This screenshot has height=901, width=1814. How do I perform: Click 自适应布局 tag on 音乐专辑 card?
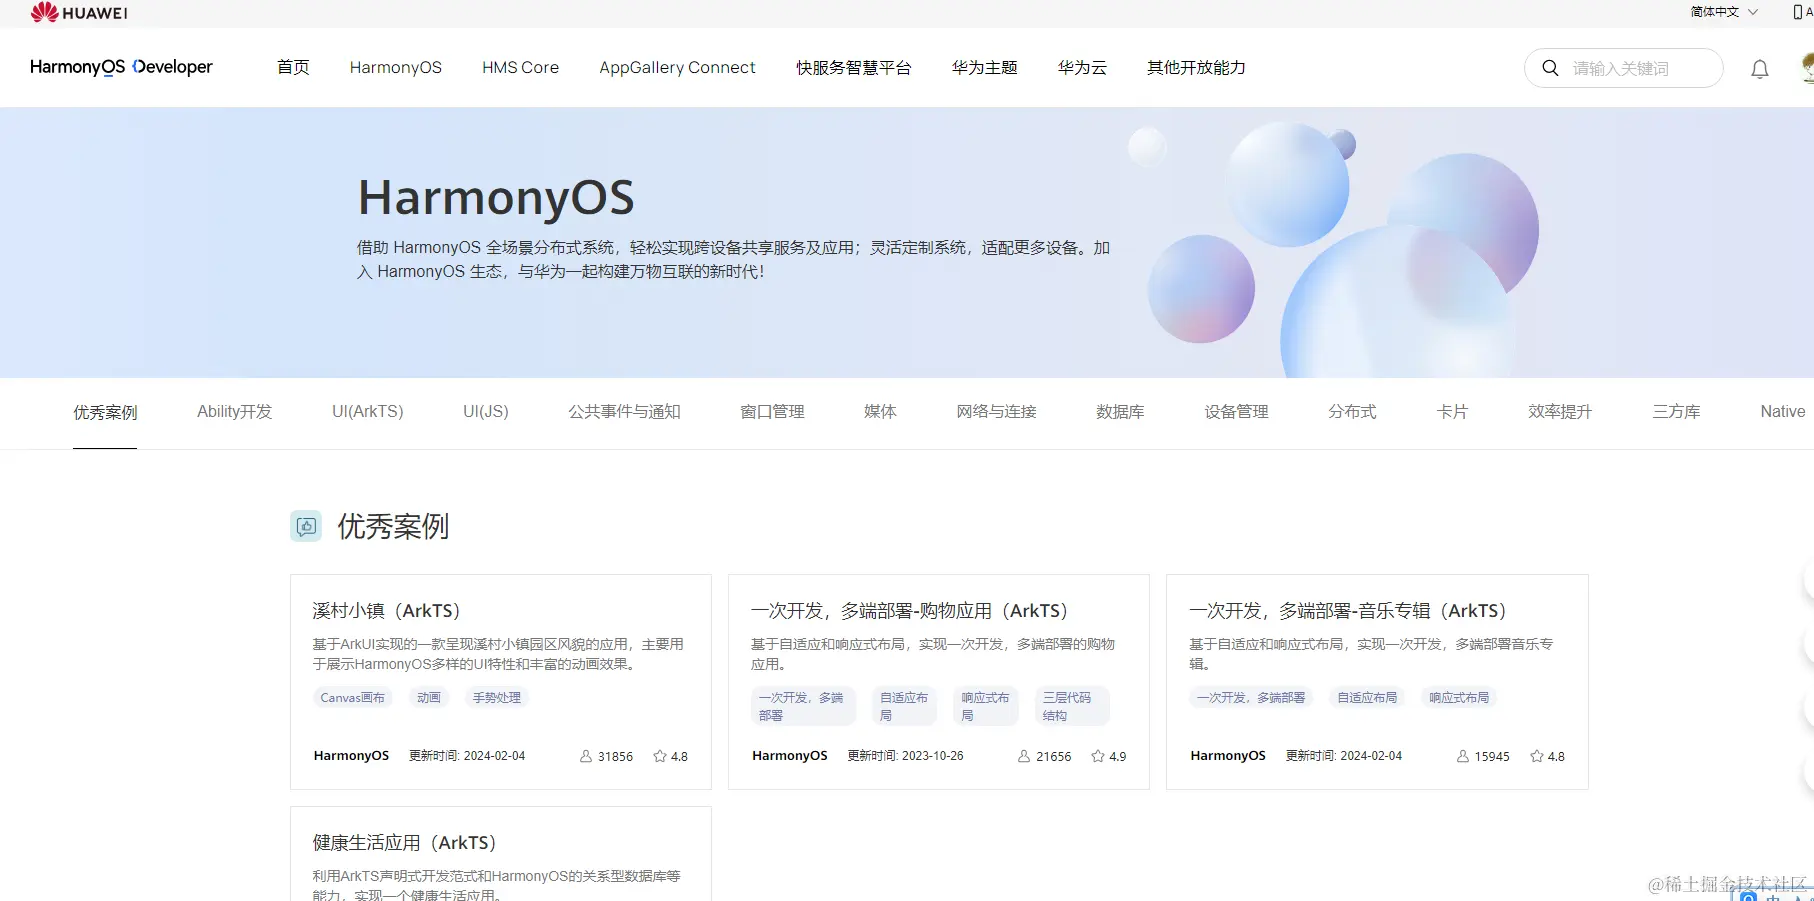click(1367, 697)
